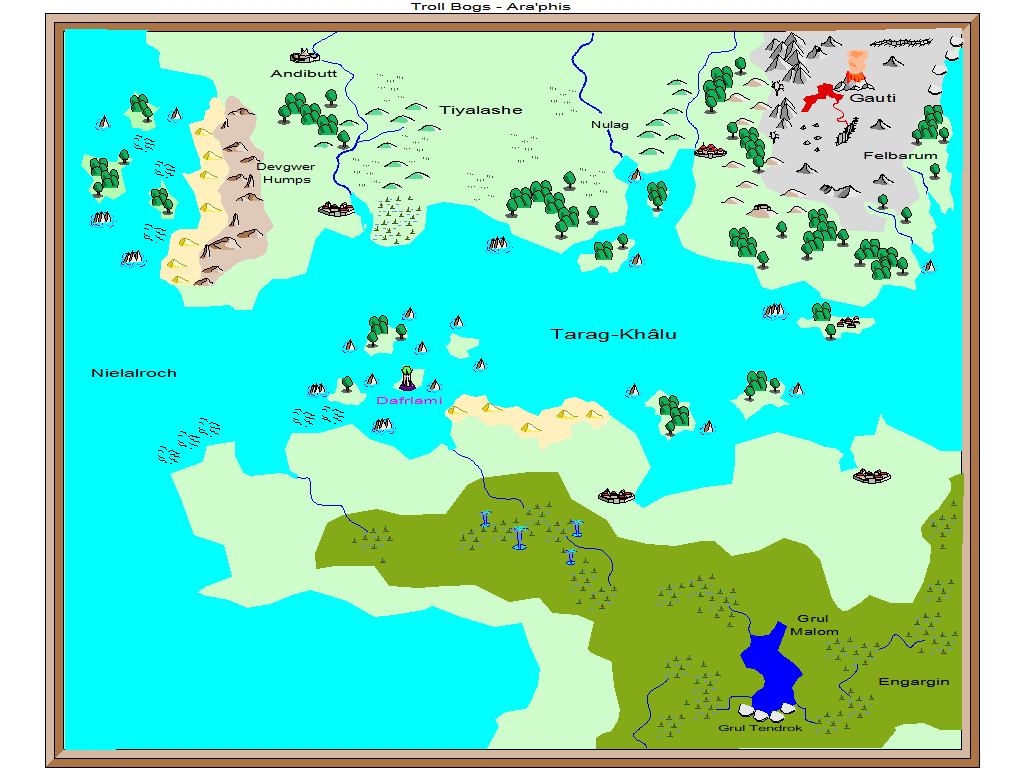Click the Devgwer Humps label

coord(286,173)
